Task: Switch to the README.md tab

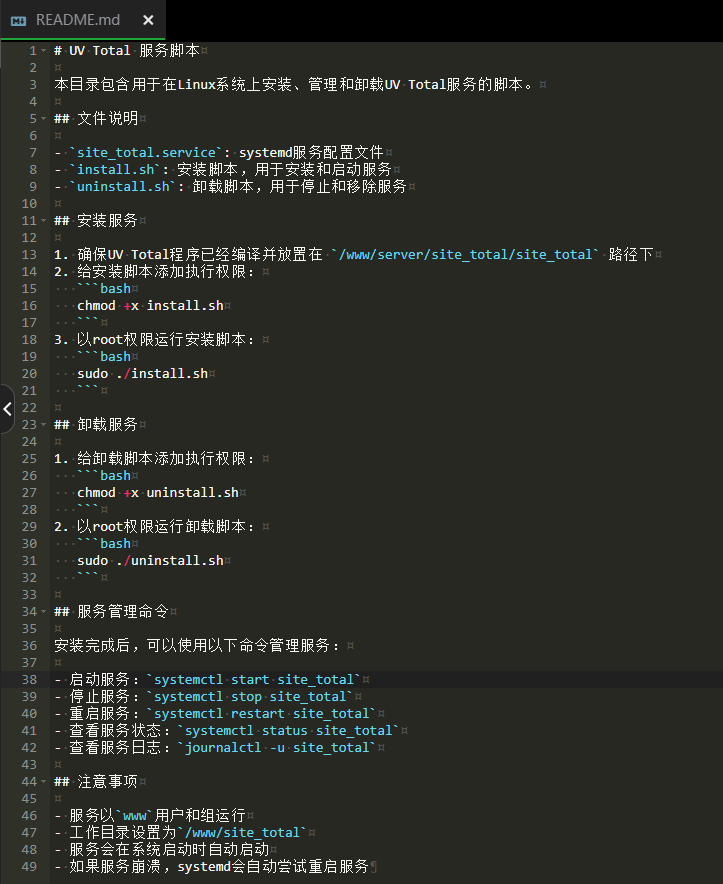Action: point(78,20)
